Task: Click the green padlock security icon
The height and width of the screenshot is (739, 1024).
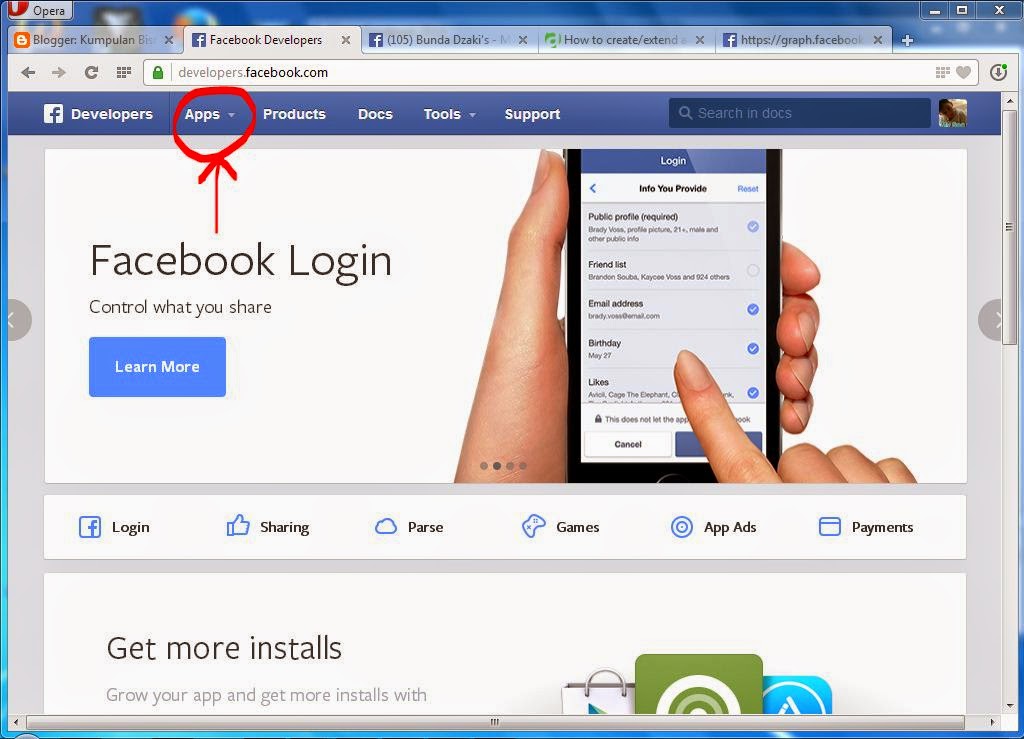Action: [157, 72]
